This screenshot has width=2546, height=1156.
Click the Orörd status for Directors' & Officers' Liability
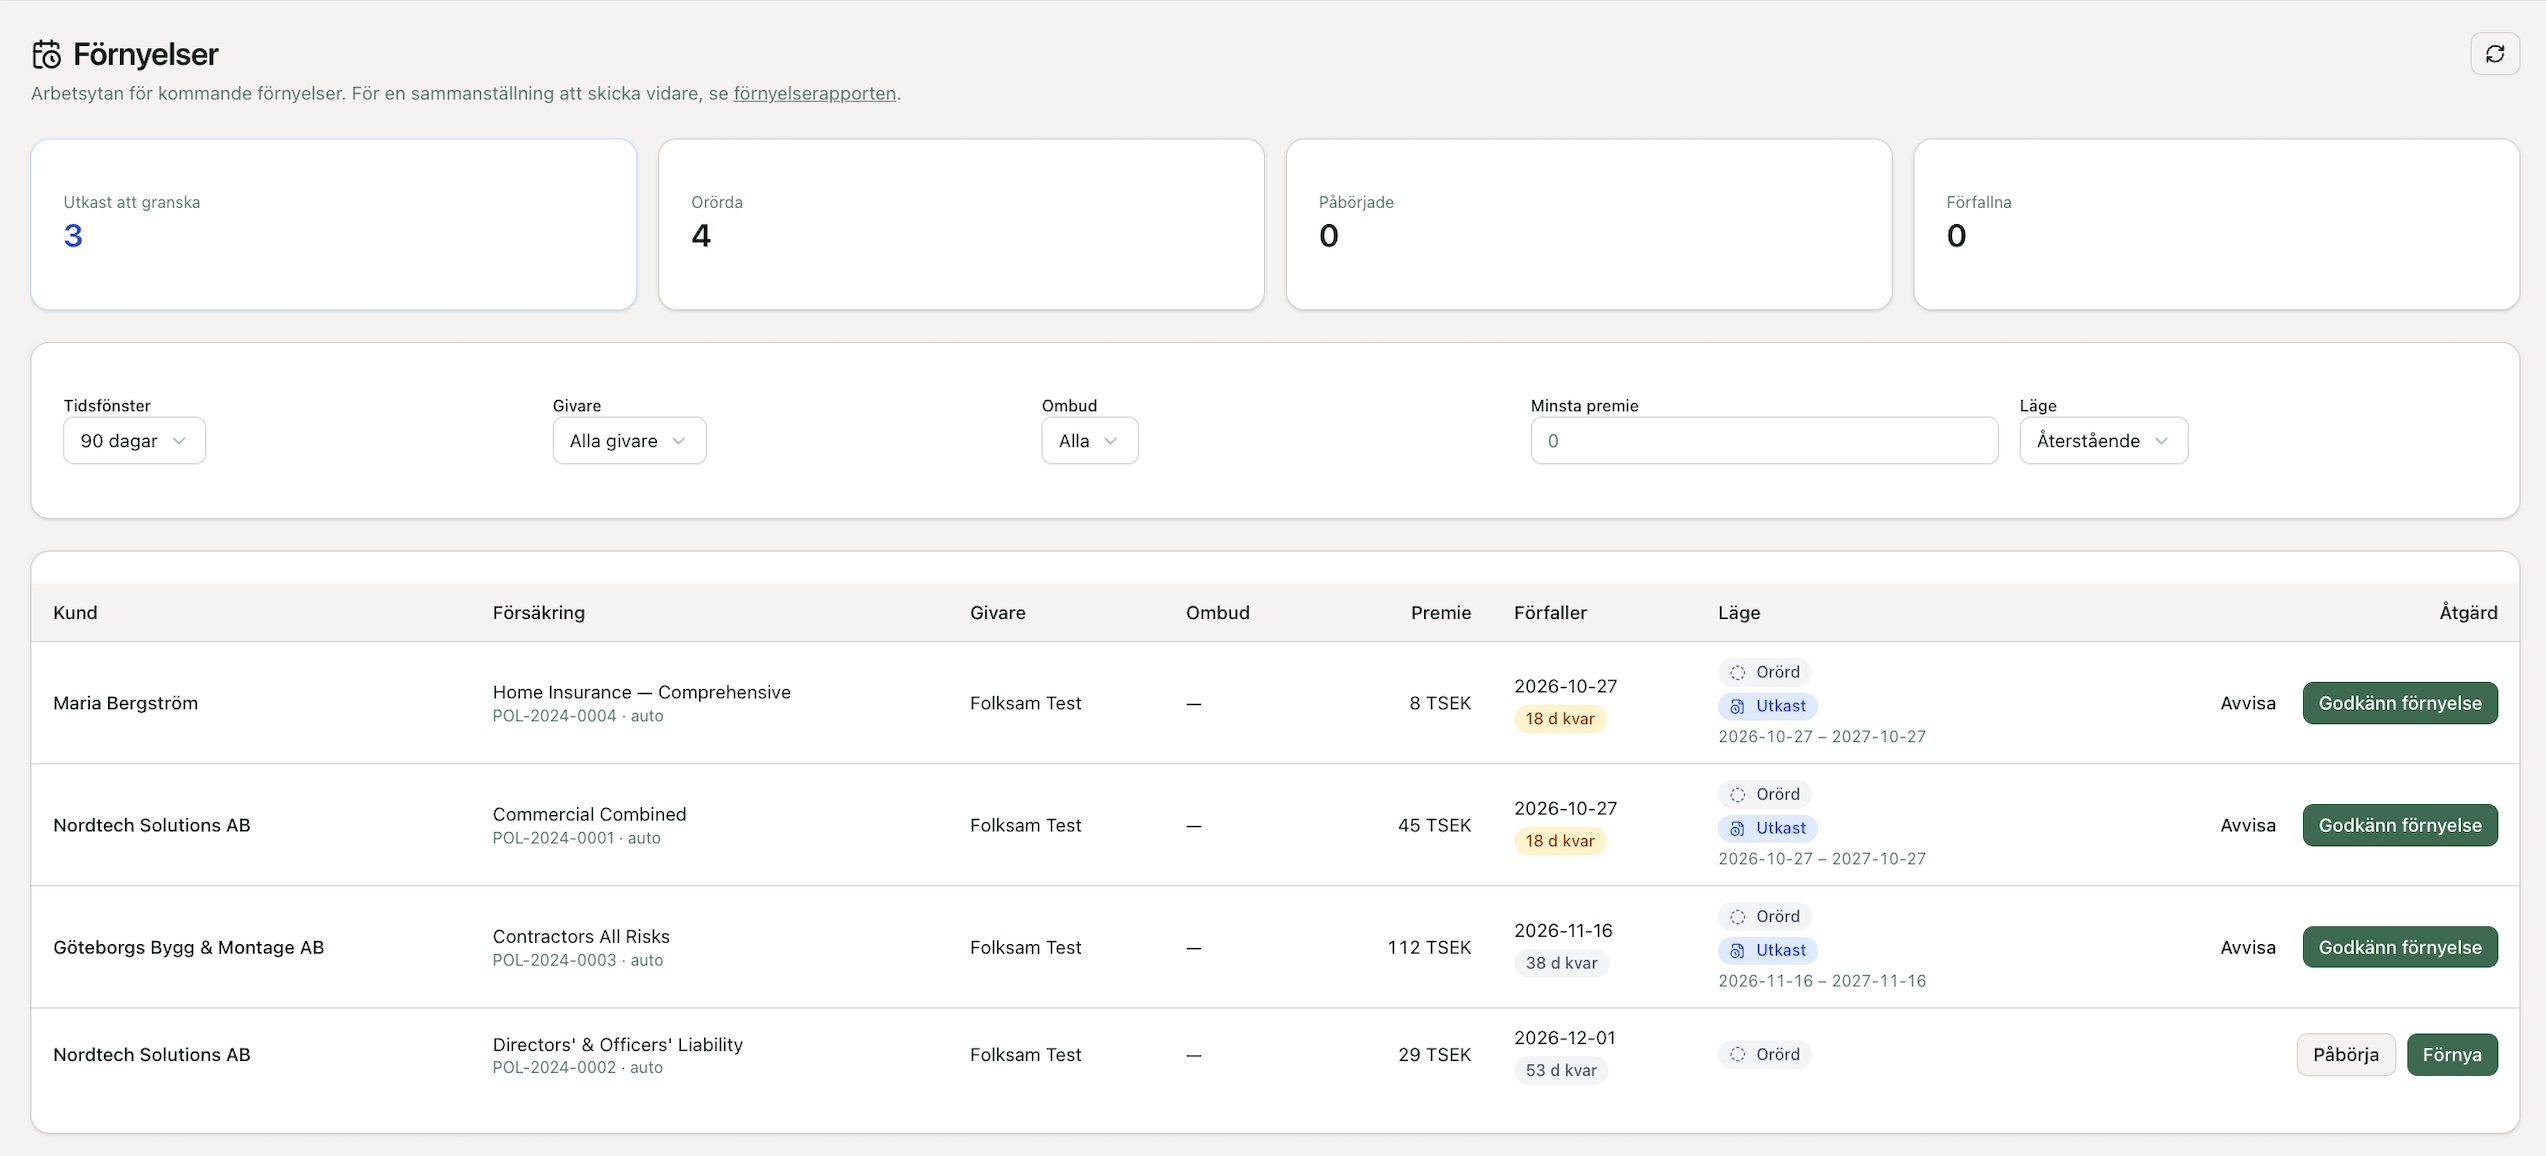(1764, 1054)
